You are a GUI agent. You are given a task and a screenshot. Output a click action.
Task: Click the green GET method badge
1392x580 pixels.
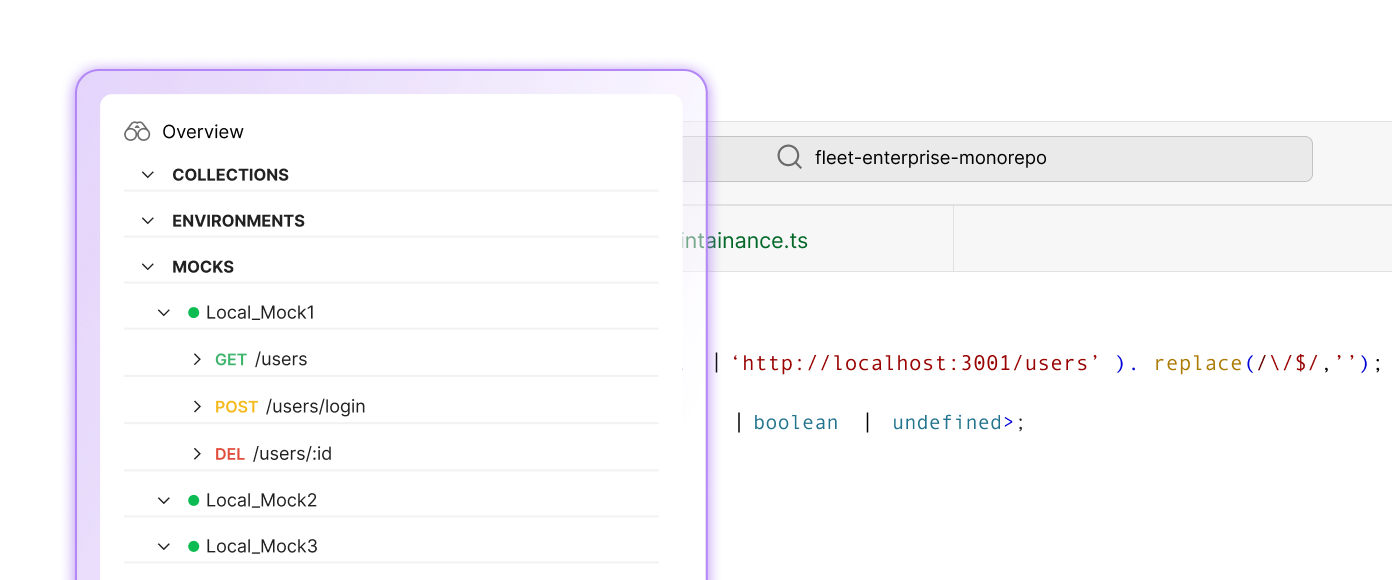[230, 360]
